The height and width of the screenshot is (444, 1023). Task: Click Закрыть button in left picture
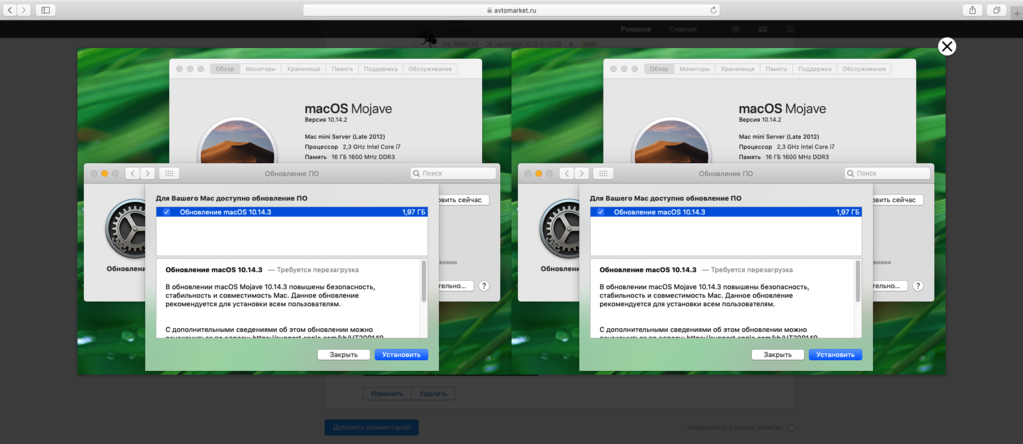(344, 355)
